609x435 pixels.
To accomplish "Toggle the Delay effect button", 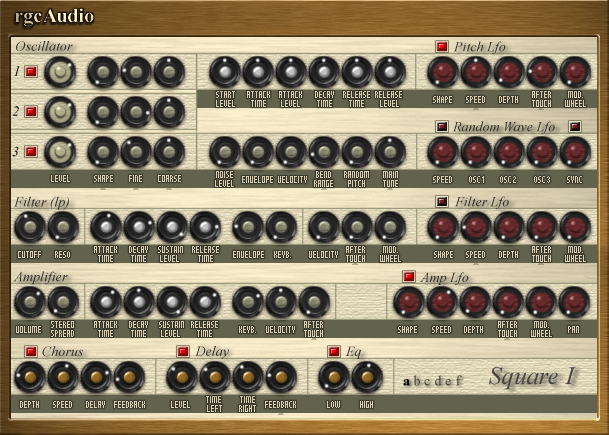I will [x=183, y=351].
